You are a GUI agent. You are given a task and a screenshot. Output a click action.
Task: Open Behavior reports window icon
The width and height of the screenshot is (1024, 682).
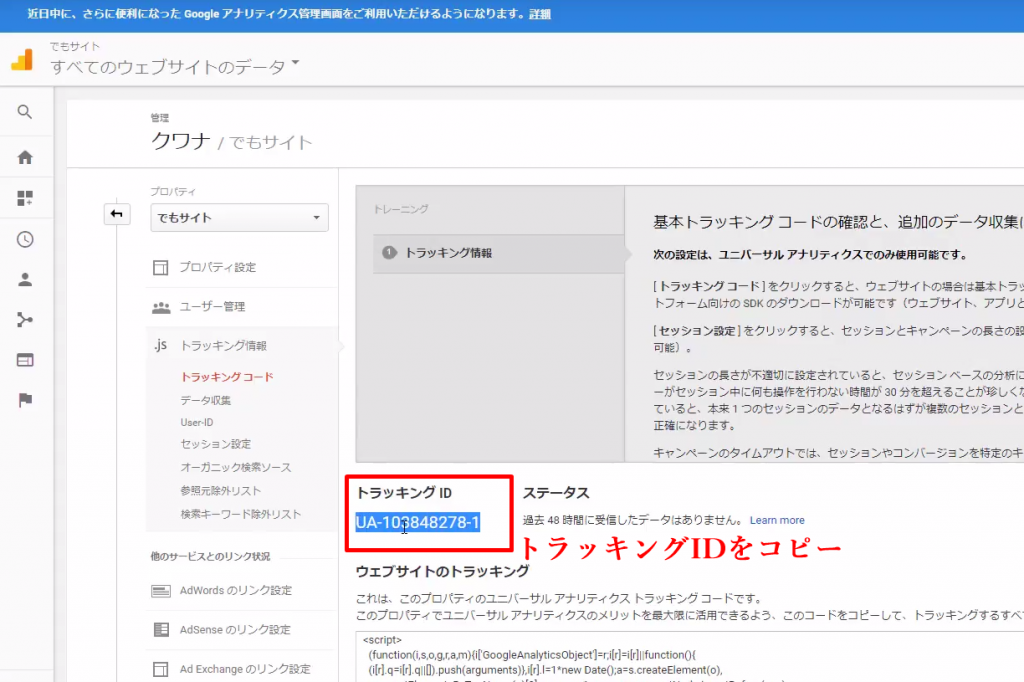pos(25,360)
